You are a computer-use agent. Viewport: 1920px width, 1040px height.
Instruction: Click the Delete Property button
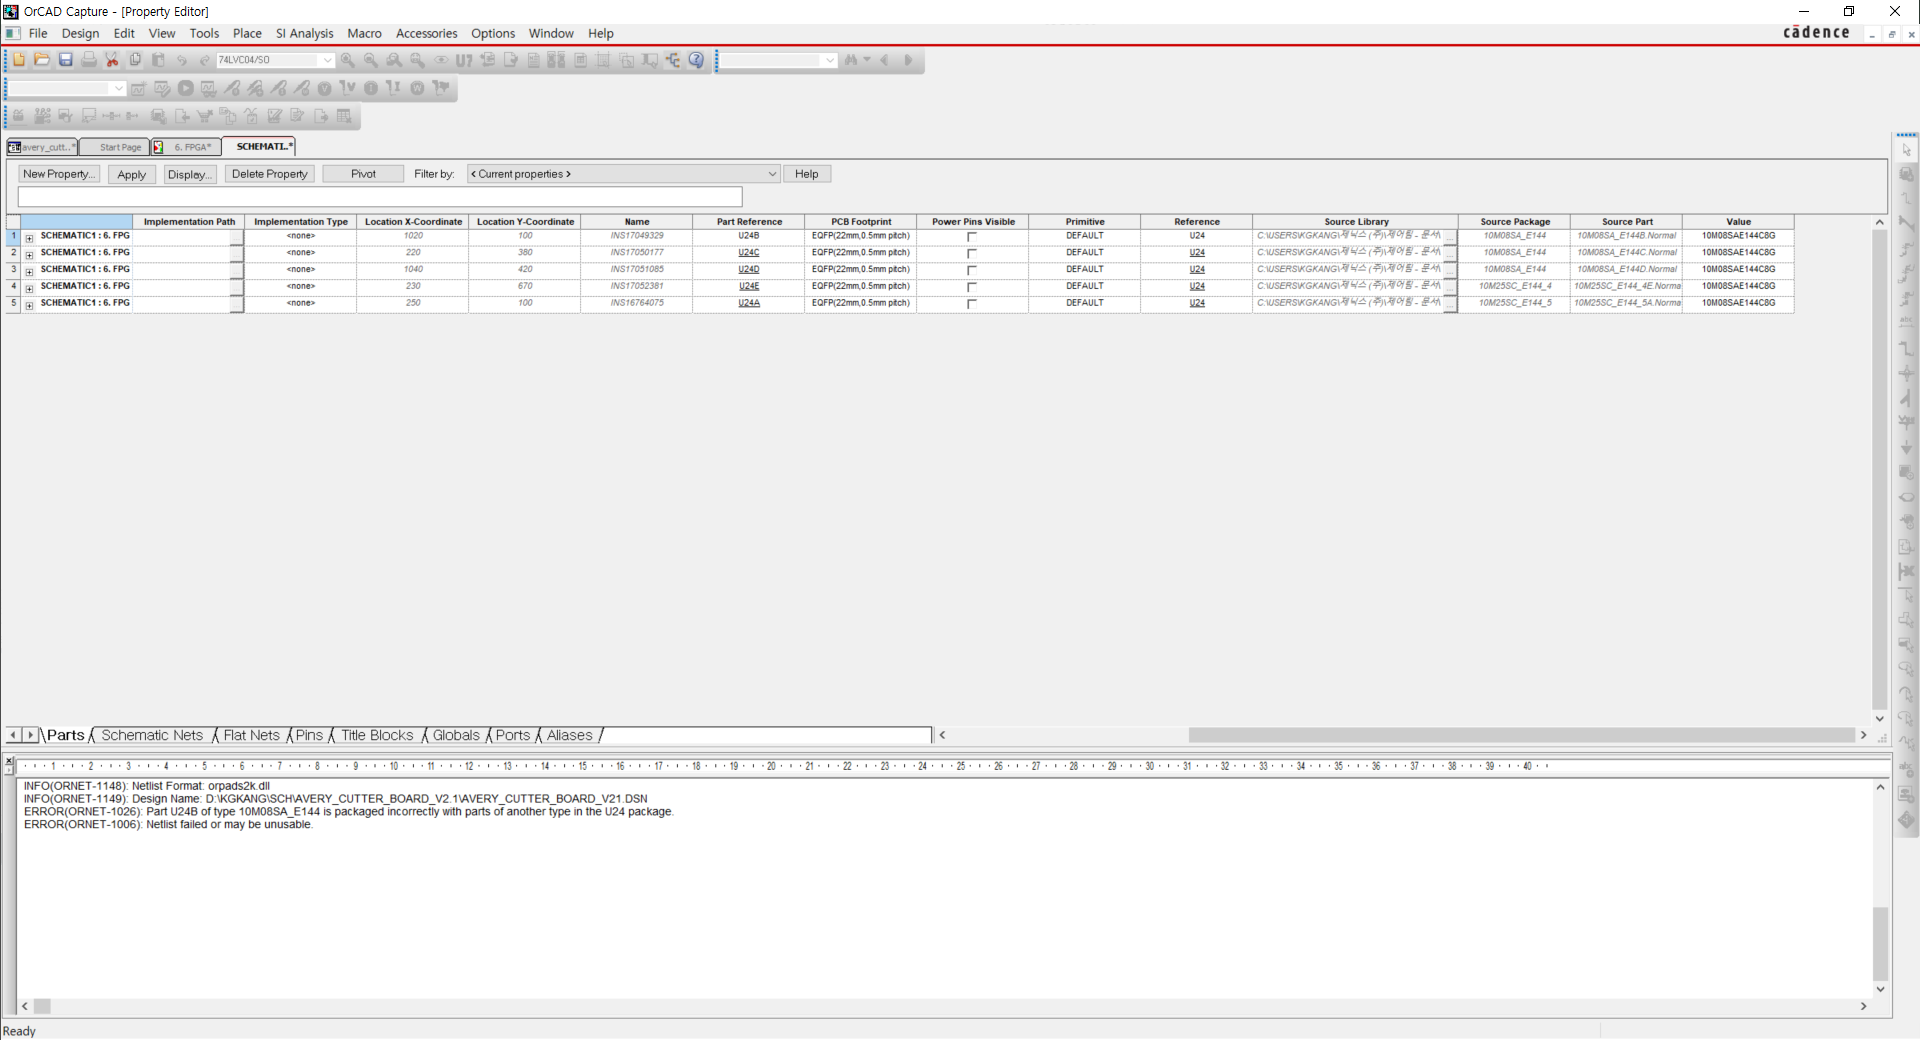tap(270, 174)
